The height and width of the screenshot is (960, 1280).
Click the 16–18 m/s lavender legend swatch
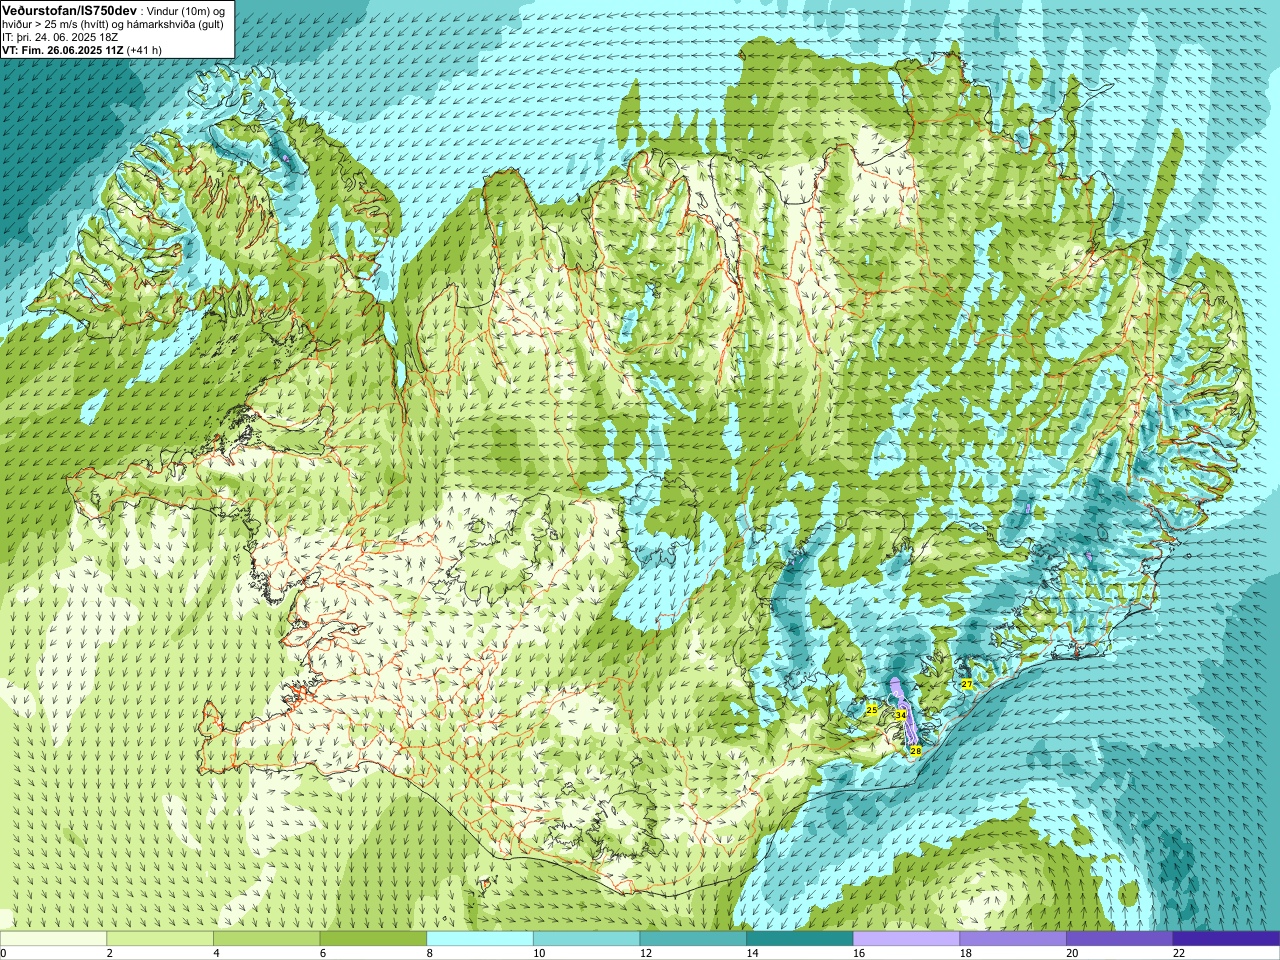tap(906, 939)
